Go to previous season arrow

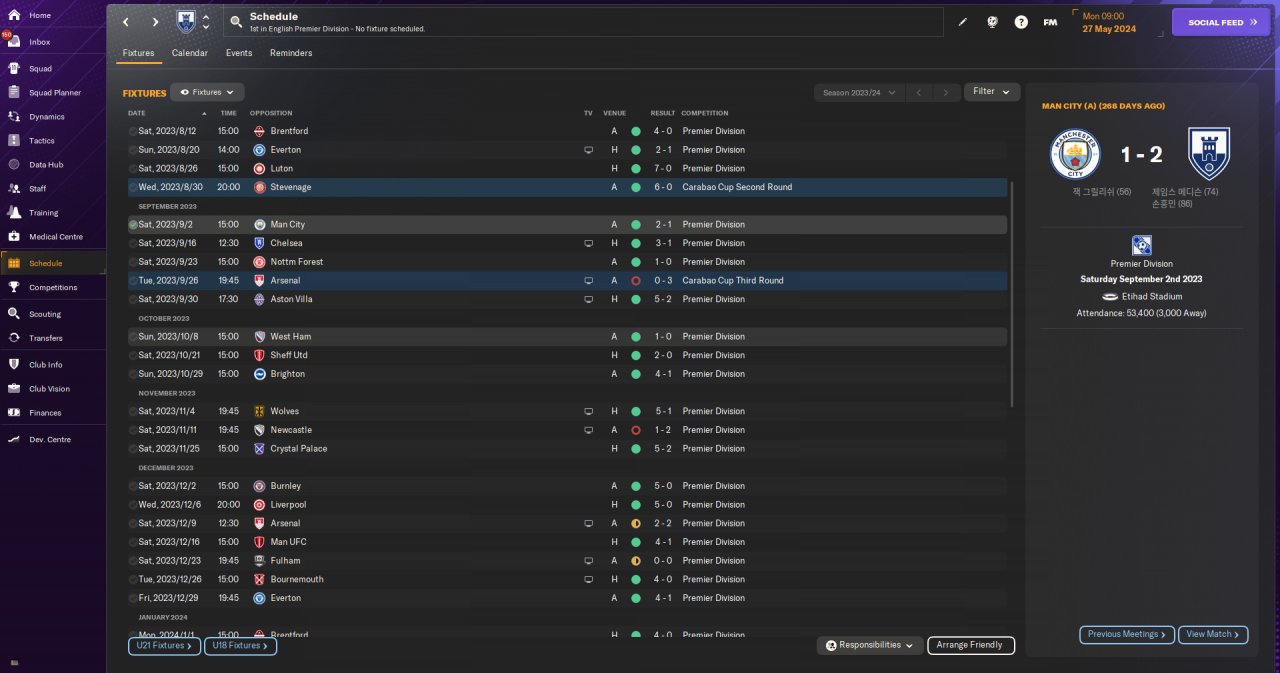919,92
